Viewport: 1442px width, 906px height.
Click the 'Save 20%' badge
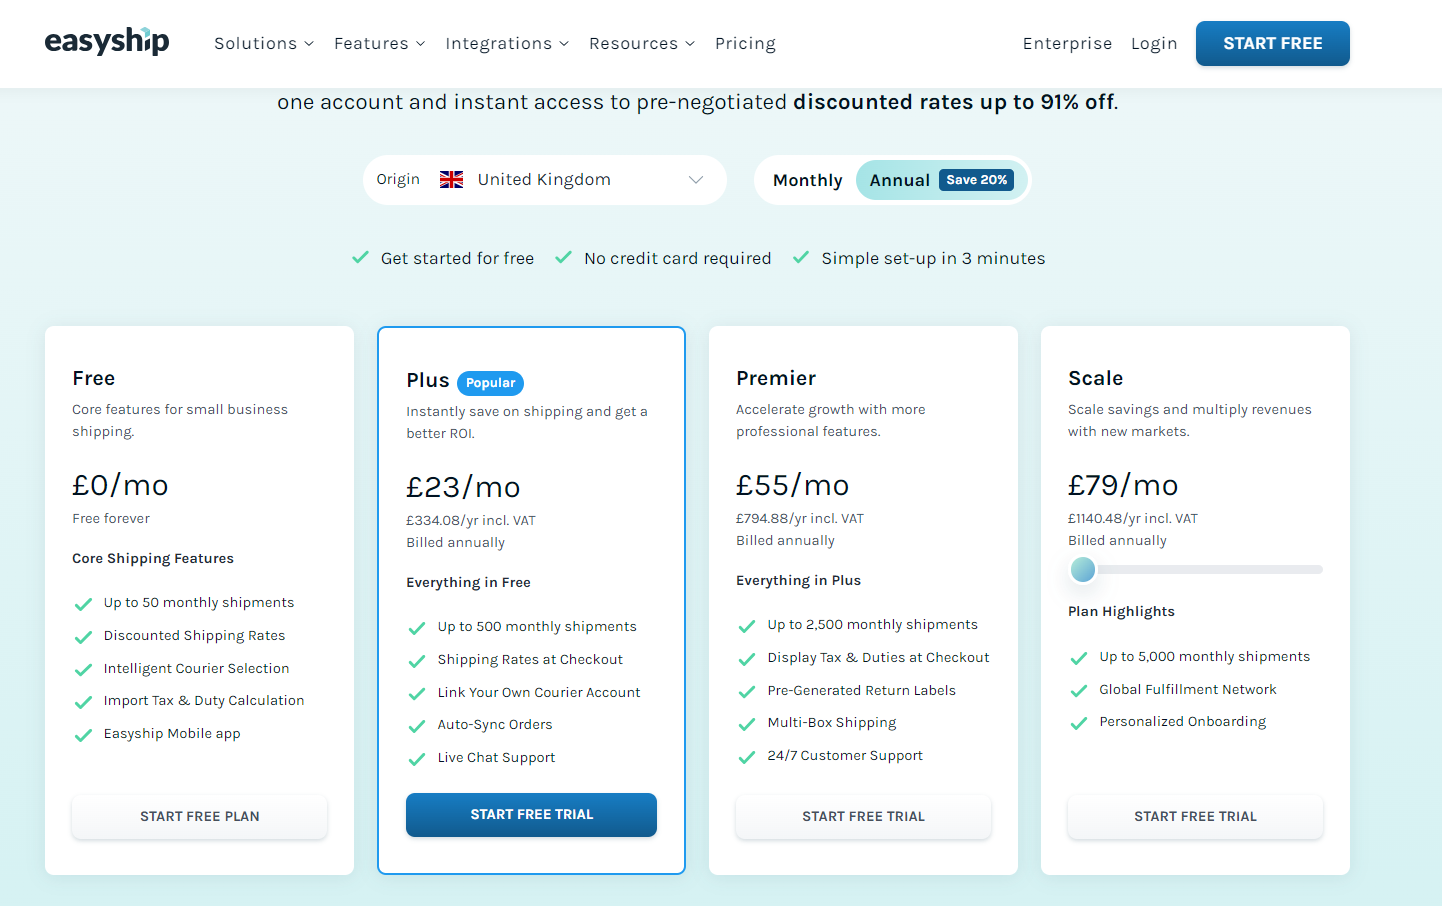[x=975, y=180]
